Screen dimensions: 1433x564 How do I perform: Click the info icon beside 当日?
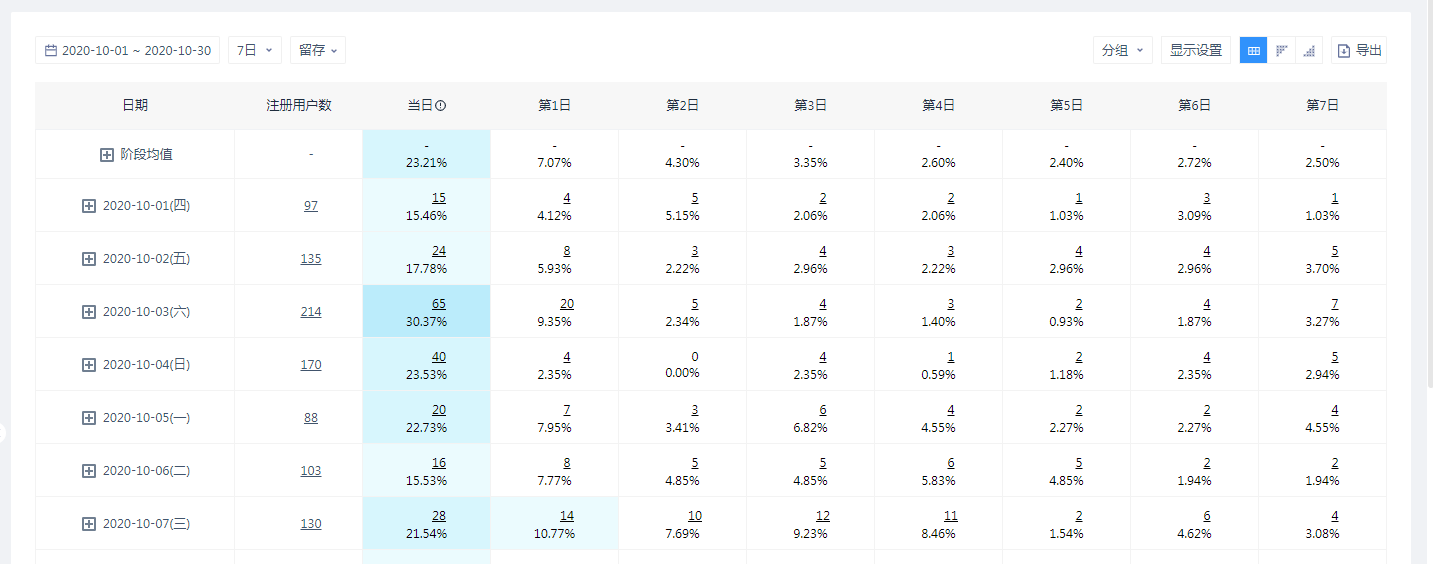440,105
